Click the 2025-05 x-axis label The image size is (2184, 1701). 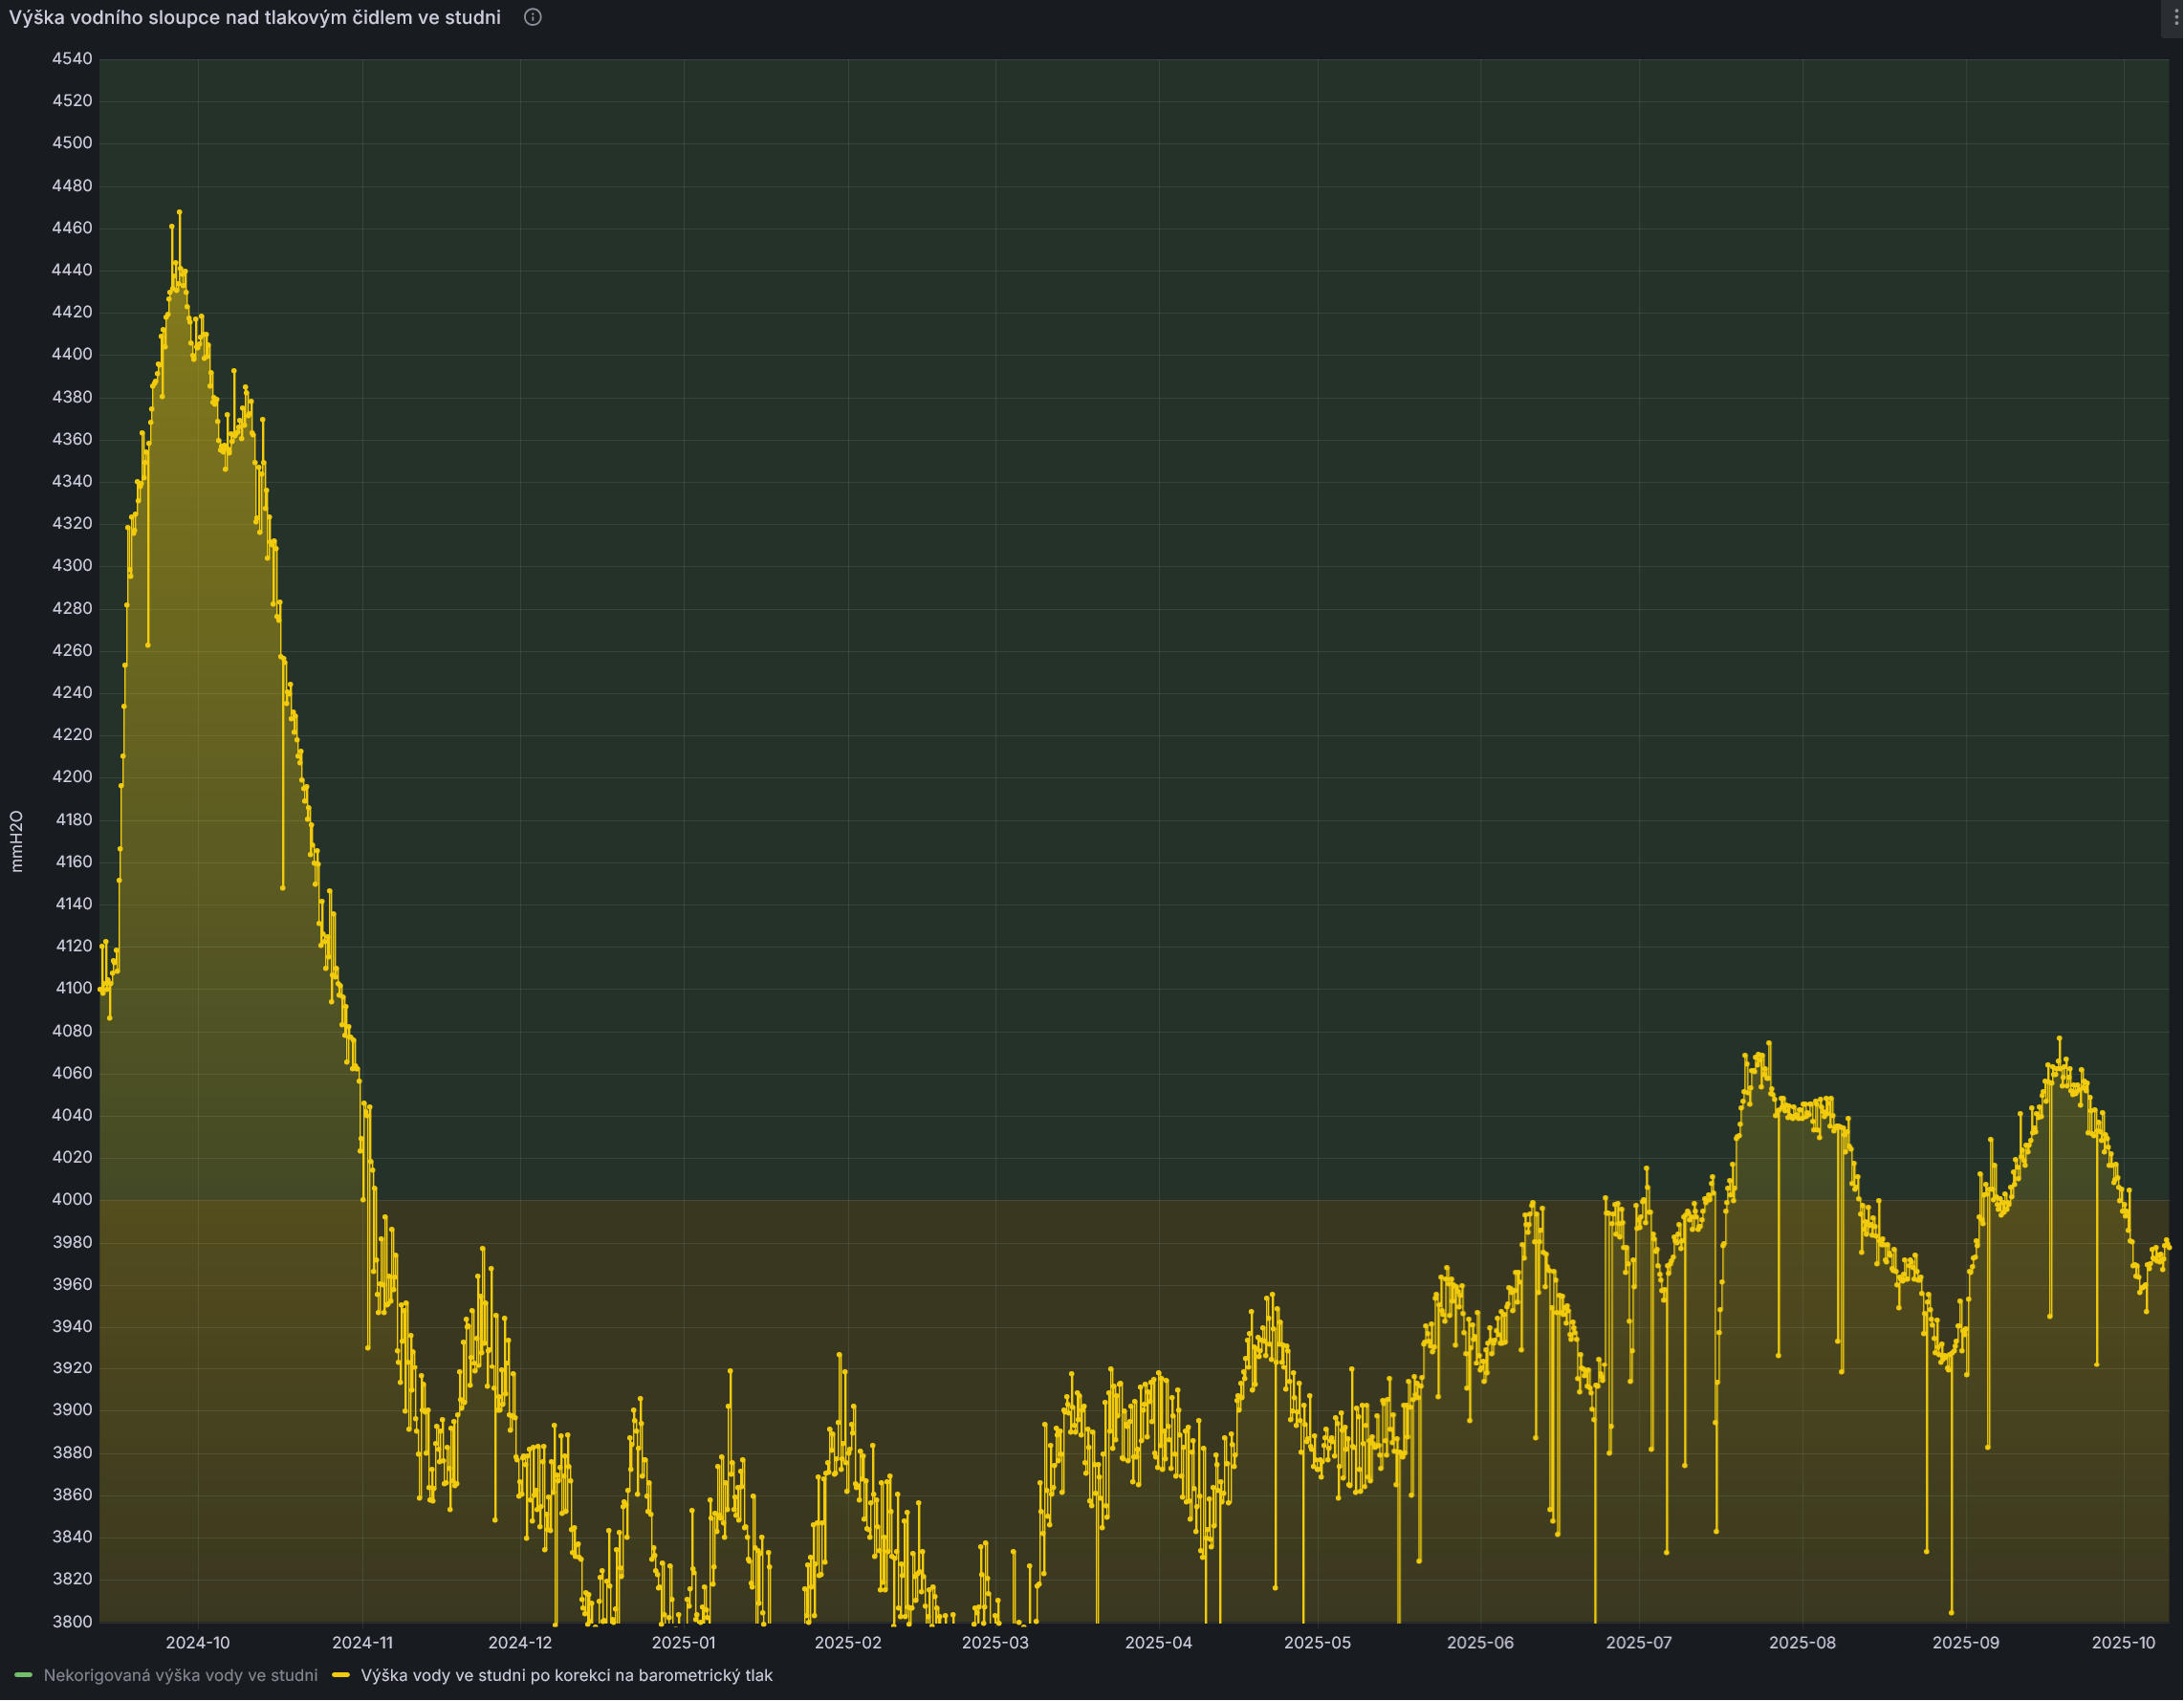(x=1317, y=1643)
